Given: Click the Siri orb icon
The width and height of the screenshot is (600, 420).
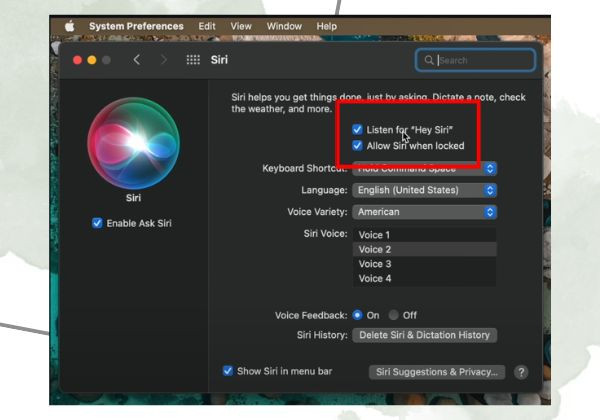Looking at the screenshot, I should (133, 143).
